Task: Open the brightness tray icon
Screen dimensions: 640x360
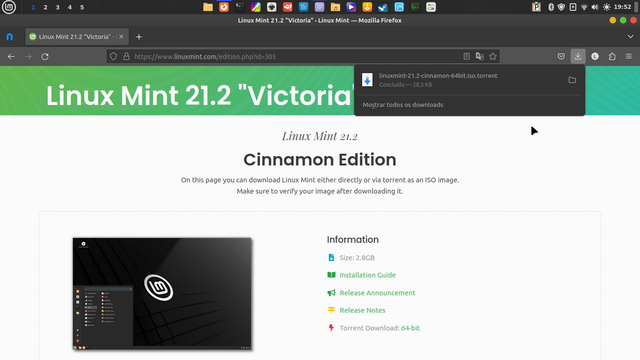Action: (607, 7)
